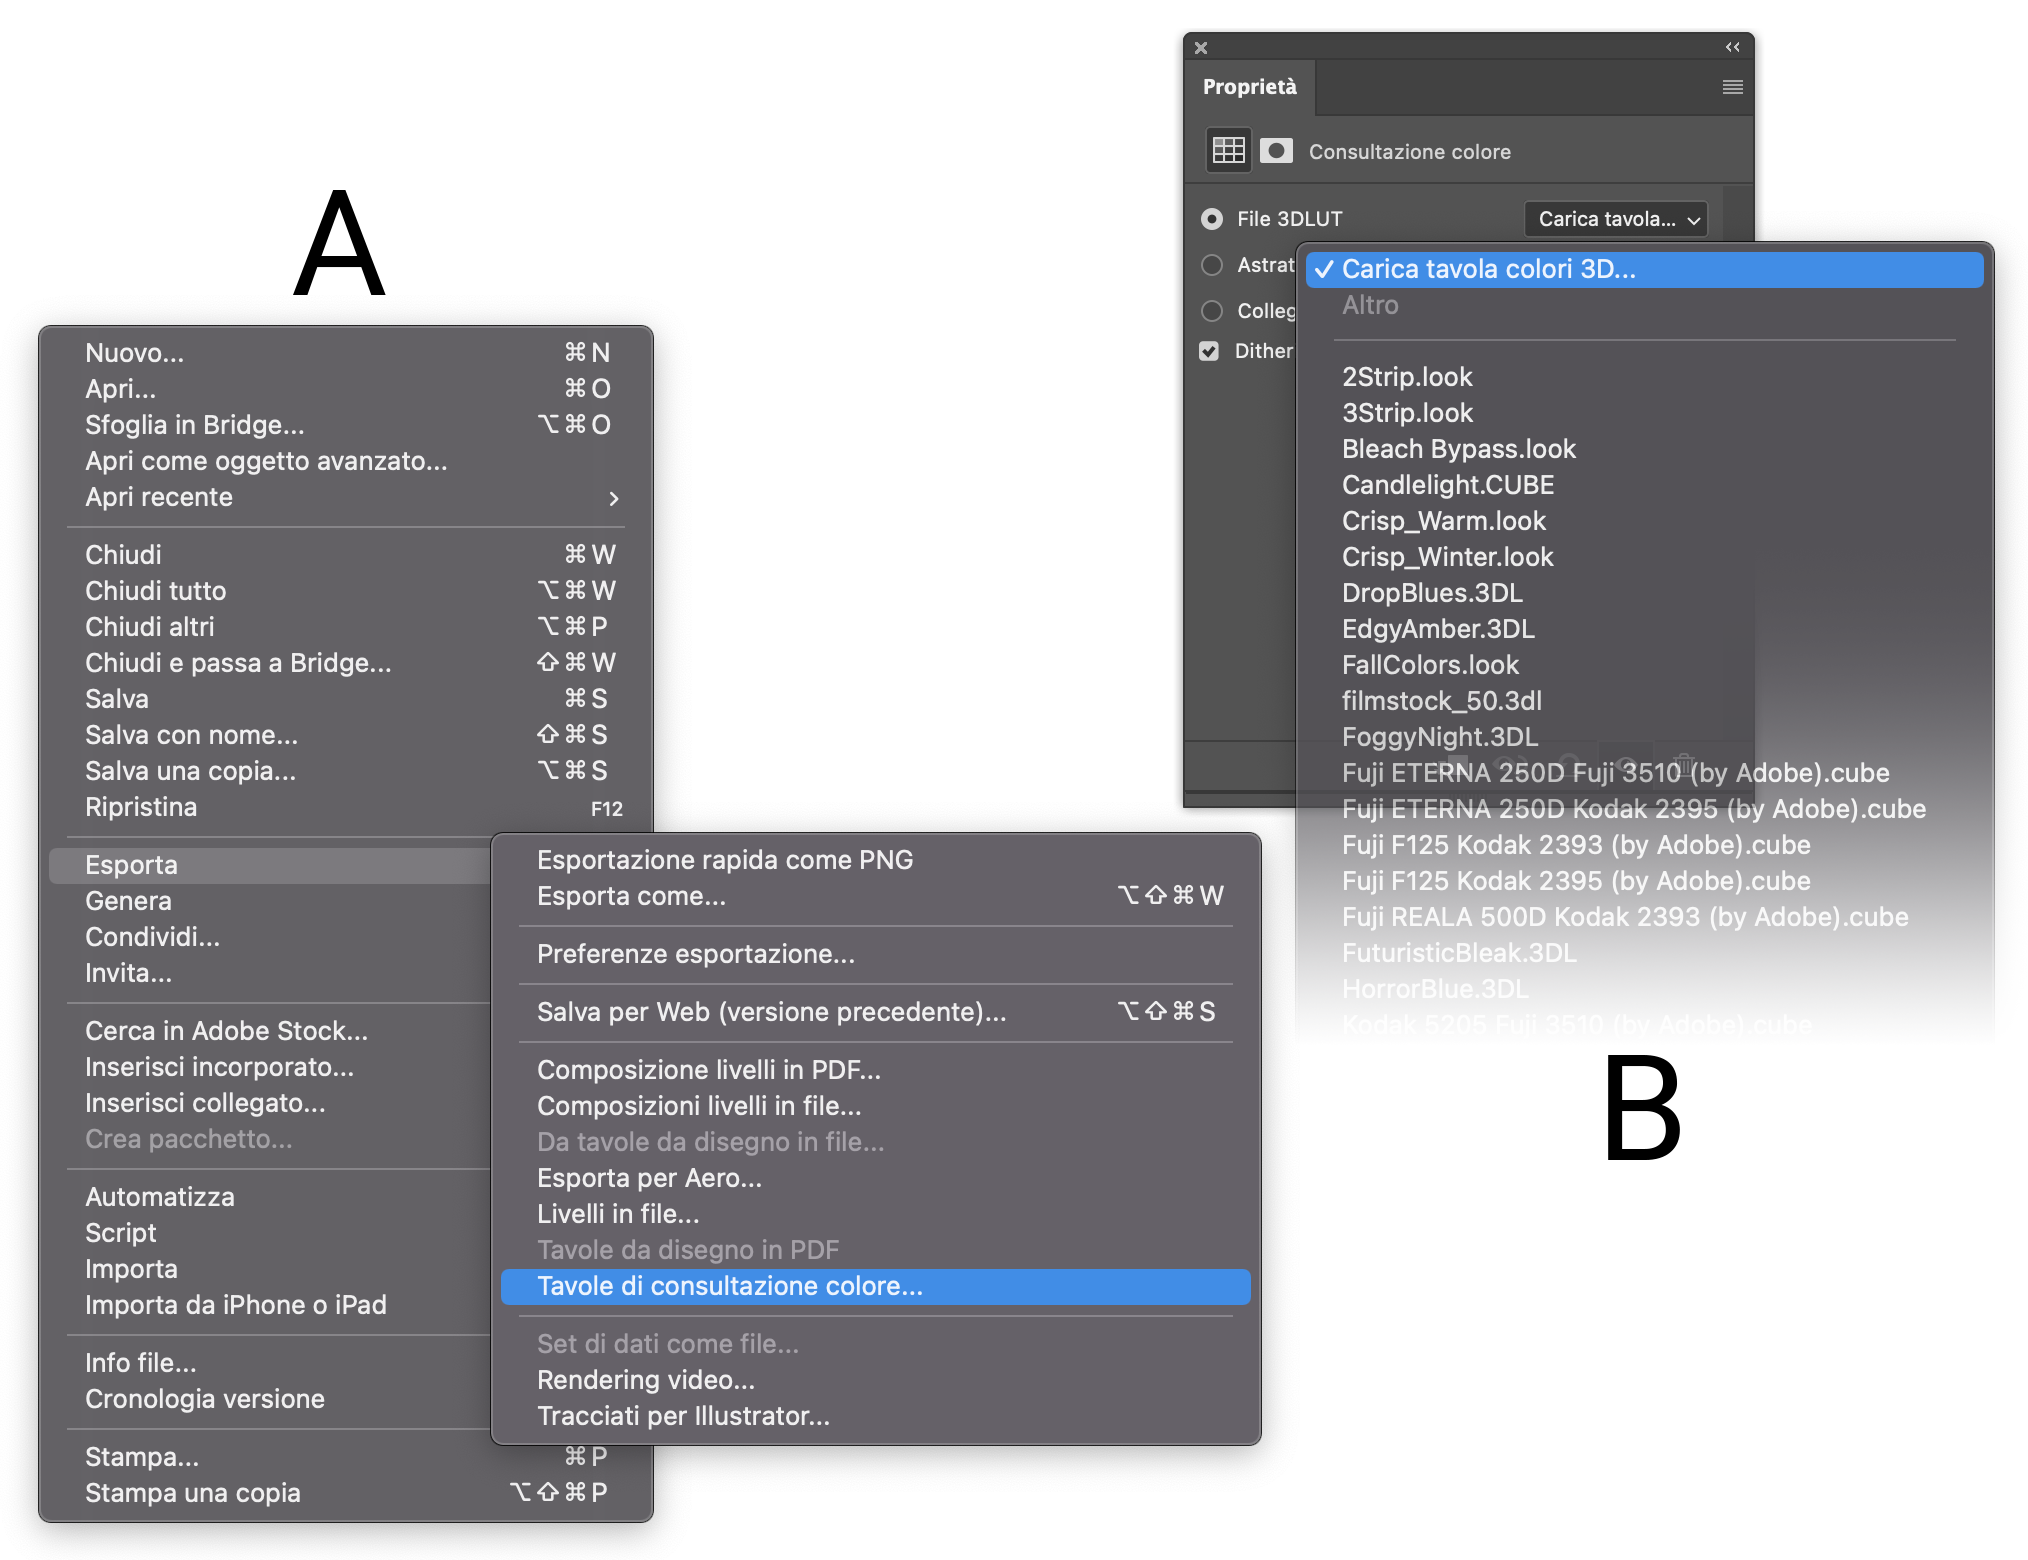
Task: Select the Astratto radio button
Action: pyautogui.click(x=1212, y=265)
